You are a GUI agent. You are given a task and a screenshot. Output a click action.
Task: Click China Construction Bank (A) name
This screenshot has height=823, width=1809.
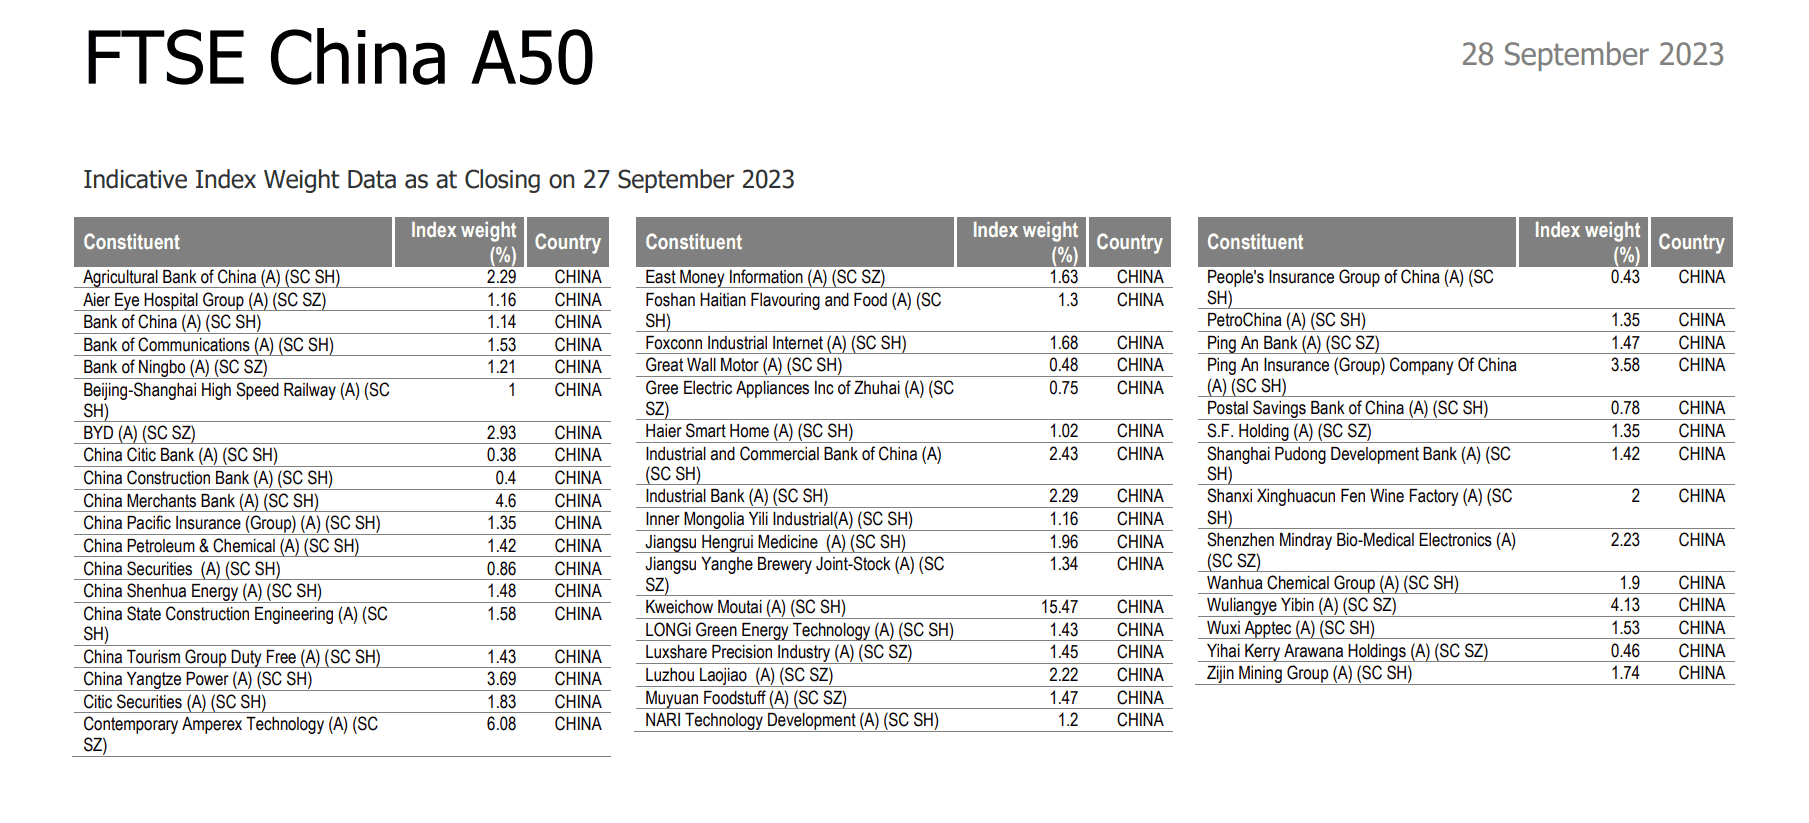[208, 478]
